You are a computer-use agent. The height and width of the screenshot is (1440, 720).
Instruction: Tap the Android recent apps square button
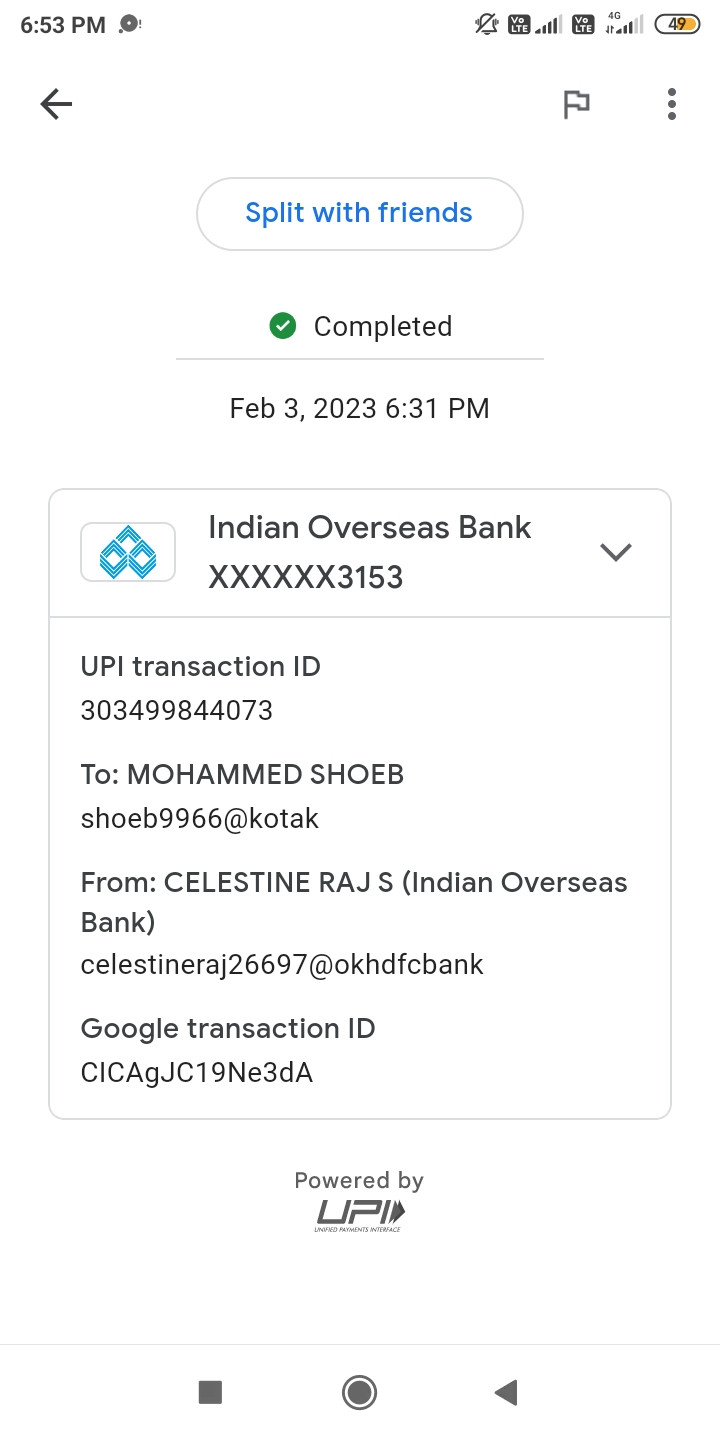click(210, 1392)
